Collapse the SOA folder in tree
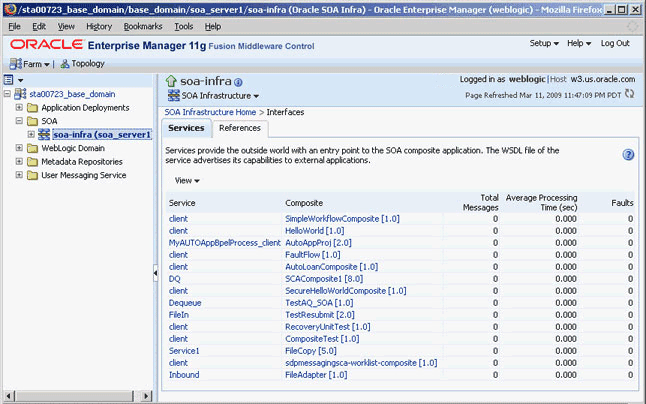The width and height of the screenshot is (646, 404). point(19,121)
